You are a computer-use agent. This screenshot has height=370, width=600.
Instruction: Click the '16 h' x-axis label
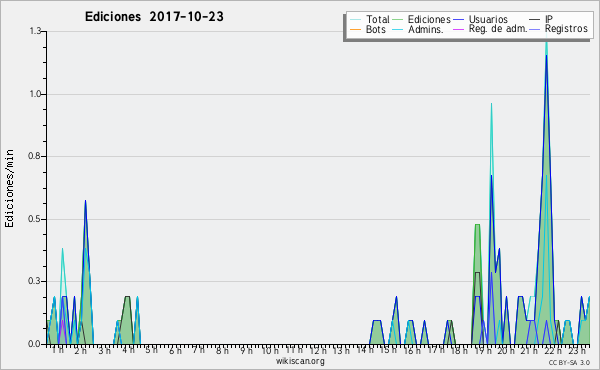(412, 350)
